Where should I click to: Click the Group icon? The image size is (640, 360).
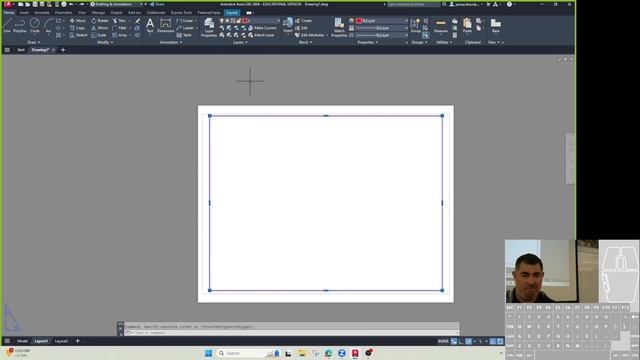point(415,25)
